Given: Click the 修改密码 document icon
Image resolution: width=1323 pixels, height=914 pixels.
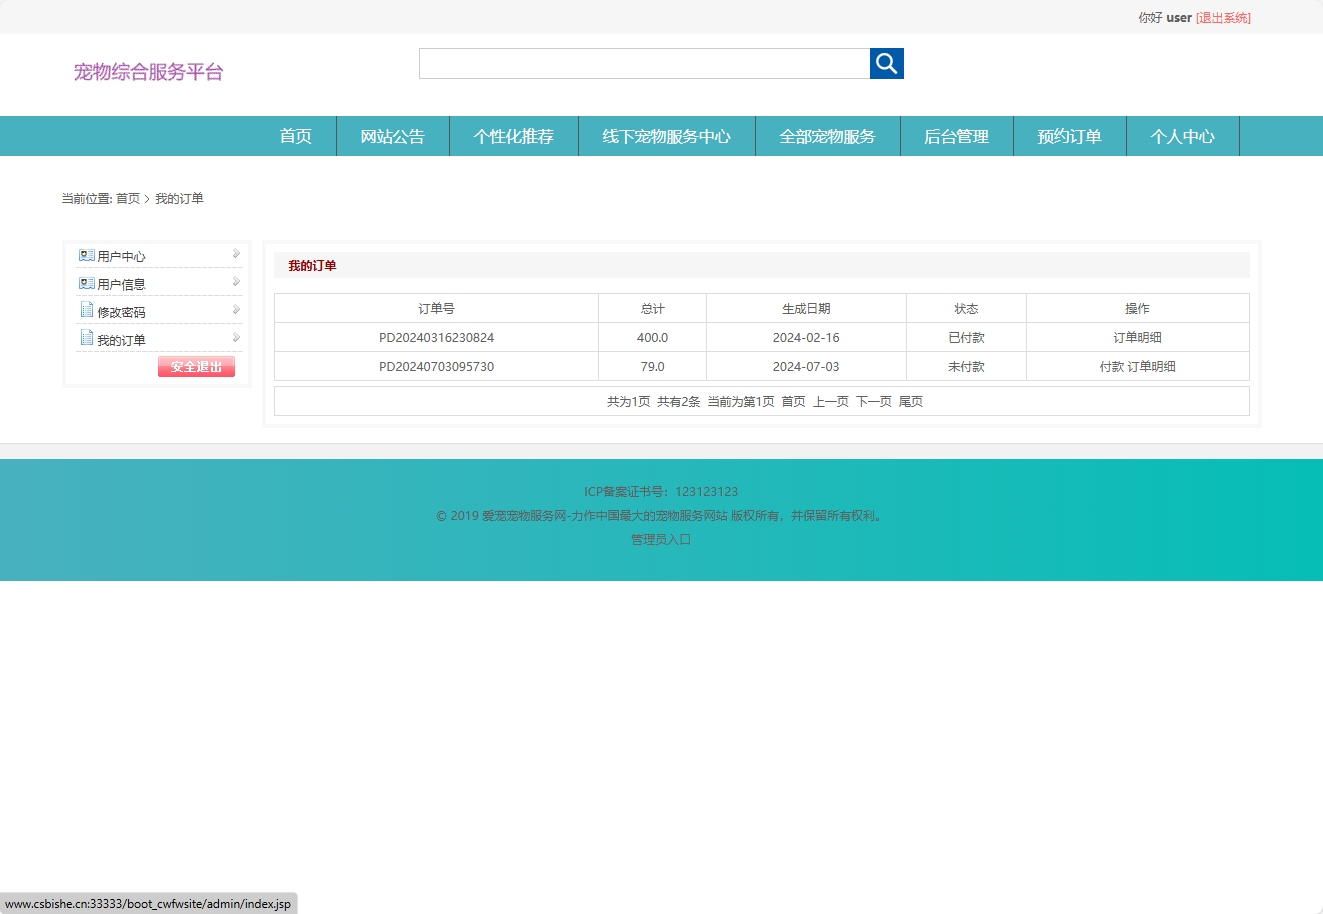Looking at the screenshot, I should (87, 311).
